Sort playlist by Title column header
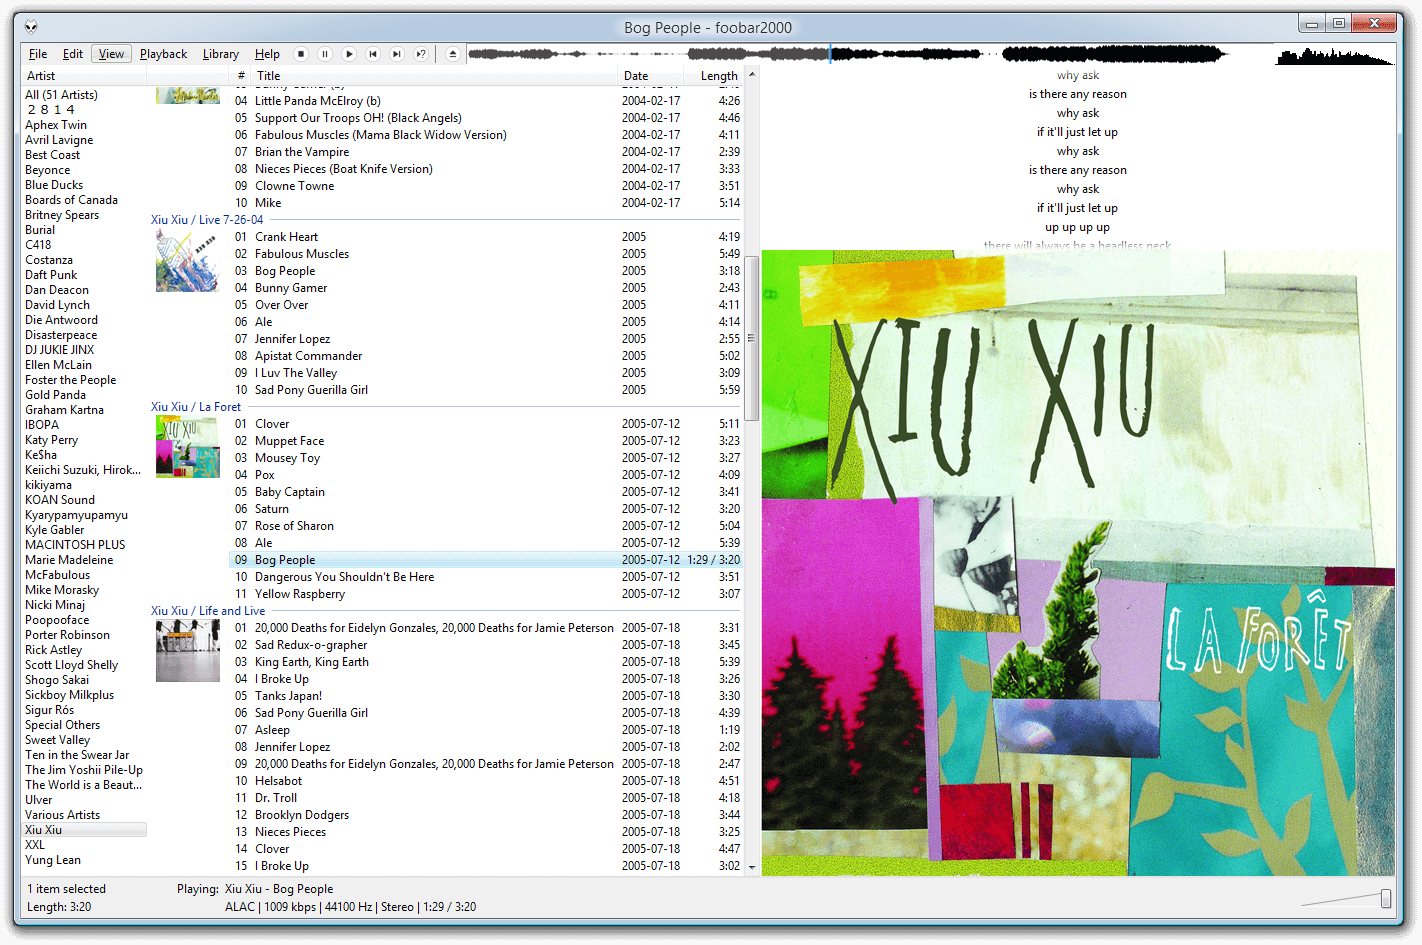 click(268, 76)
